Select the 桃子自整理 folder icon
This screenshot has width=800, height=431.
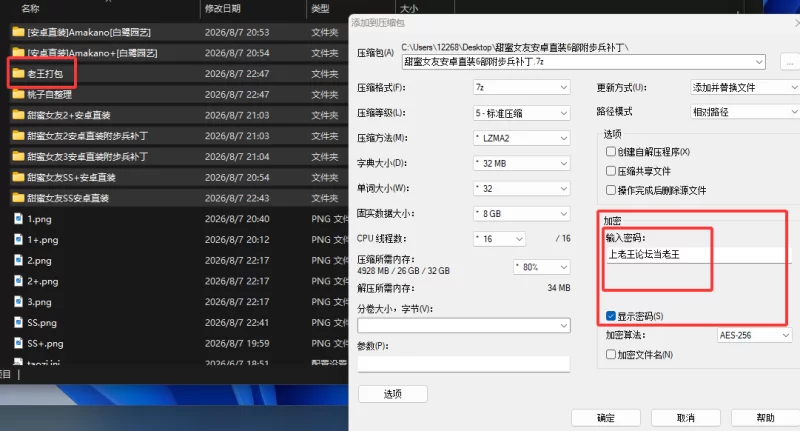click(18, 94)
